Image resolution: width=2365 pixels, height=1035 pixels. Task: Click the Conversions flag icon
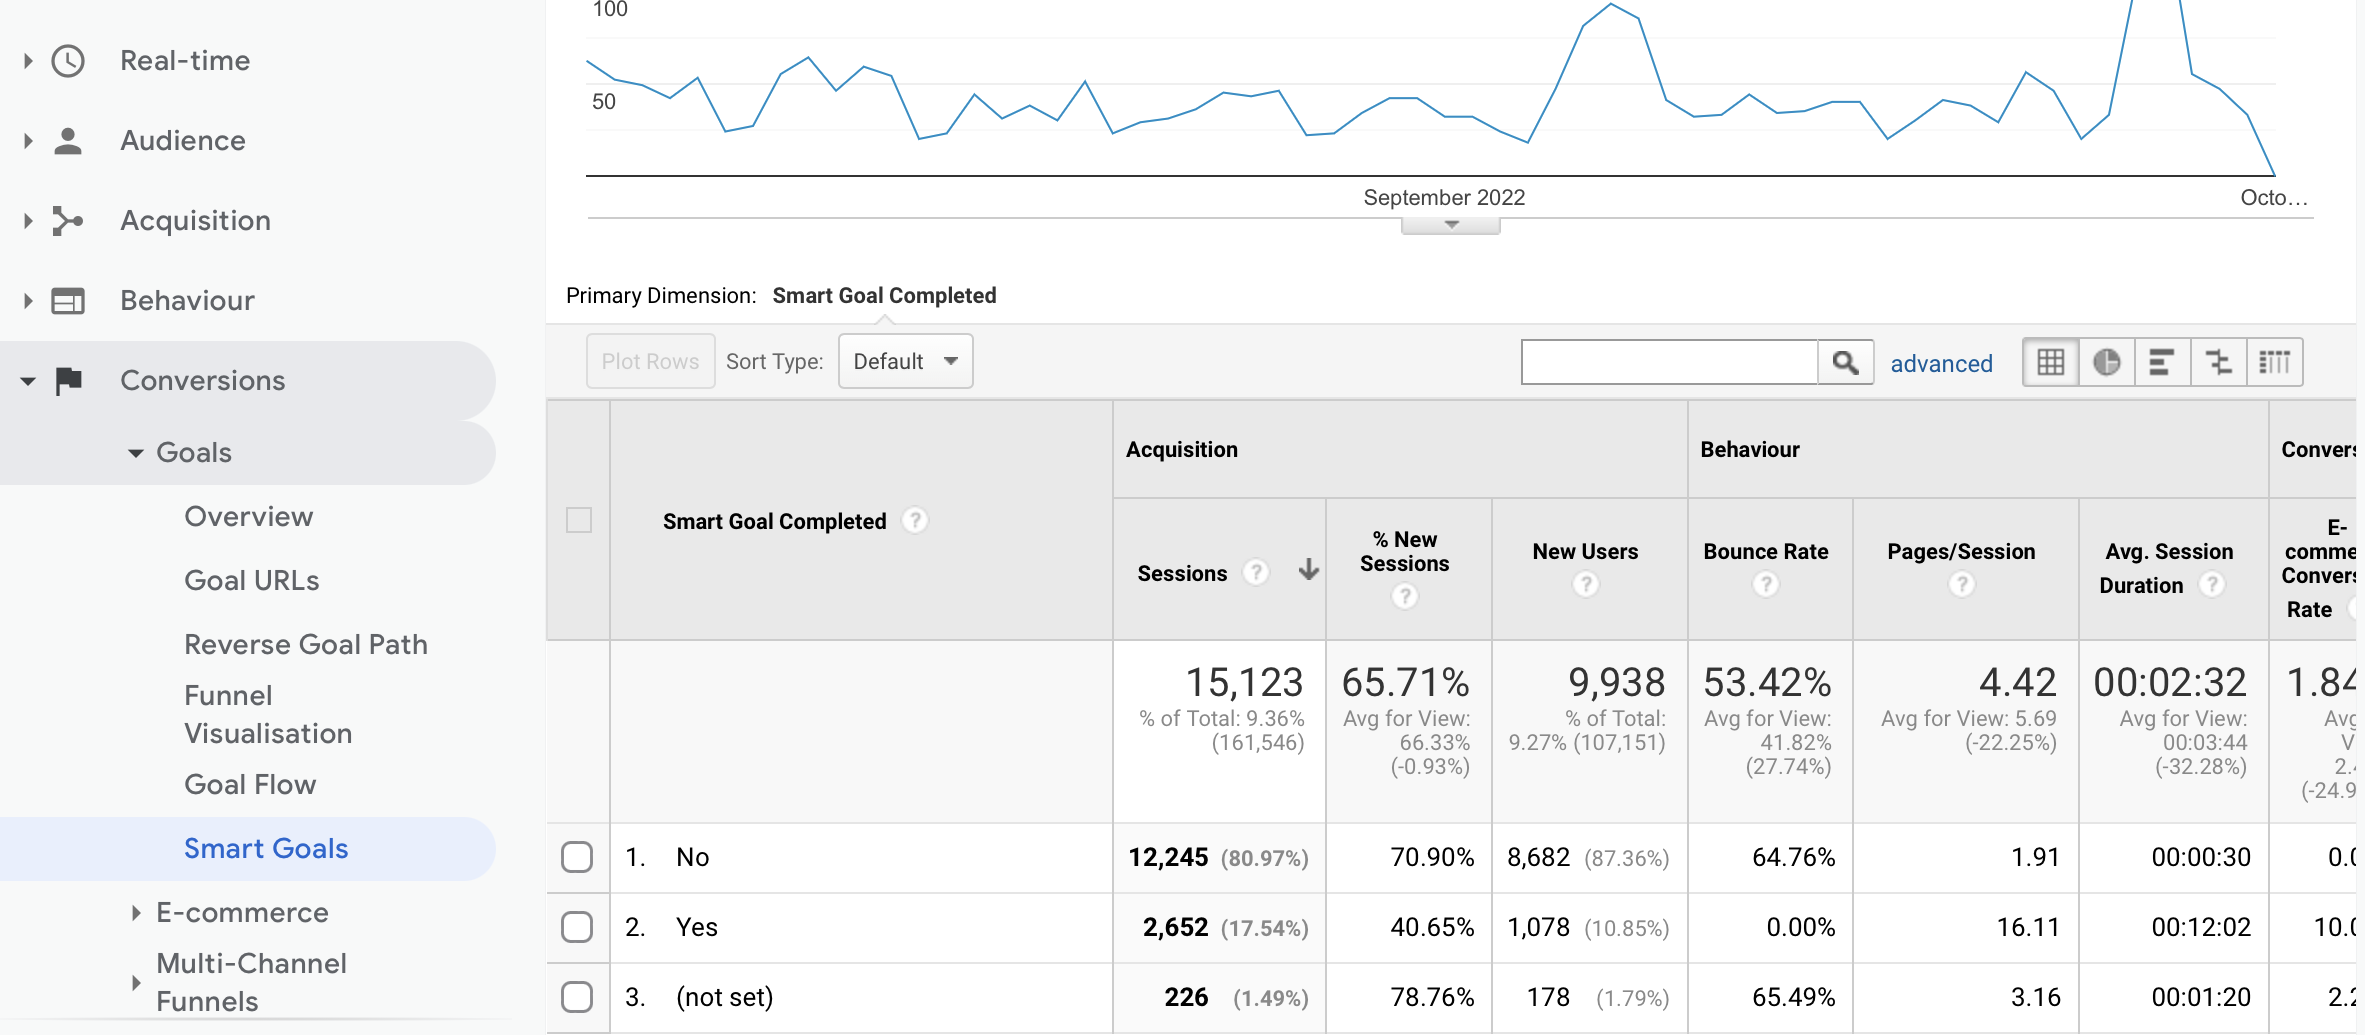coord(67,380)
